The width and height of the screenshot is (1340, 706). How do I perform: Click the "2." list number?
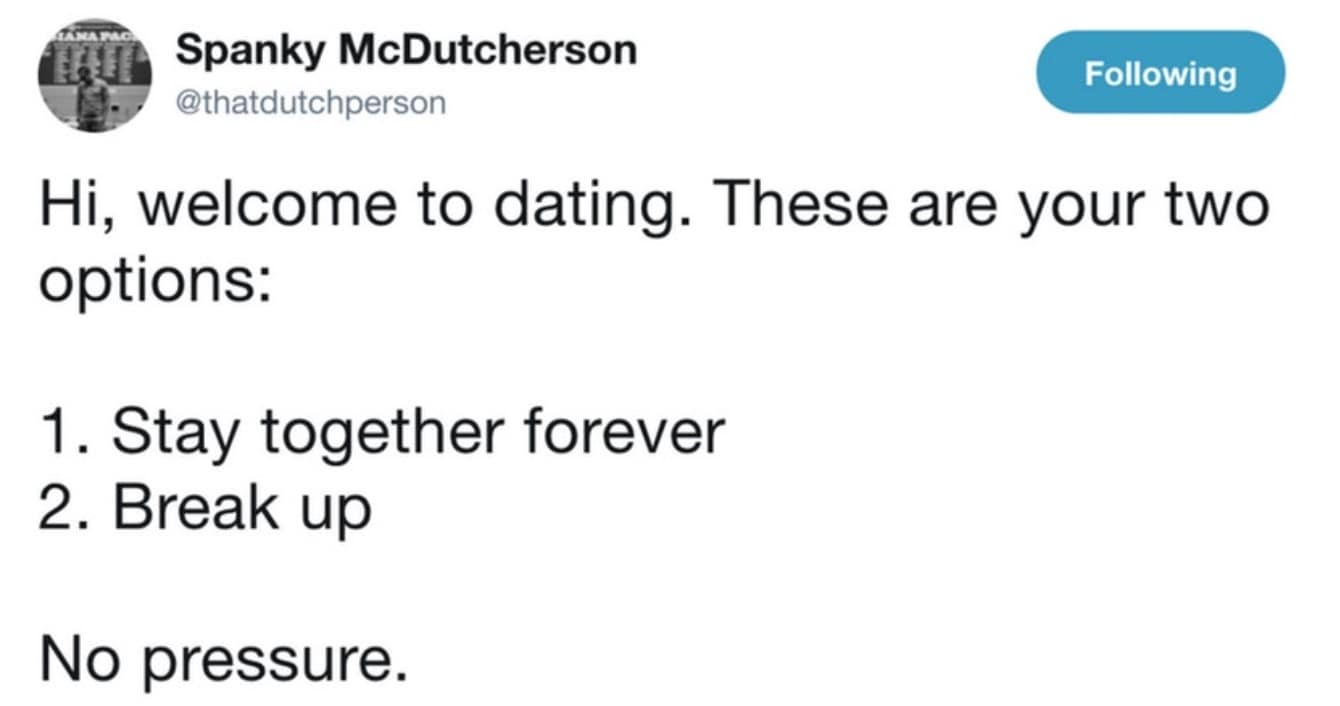[66, 508]
